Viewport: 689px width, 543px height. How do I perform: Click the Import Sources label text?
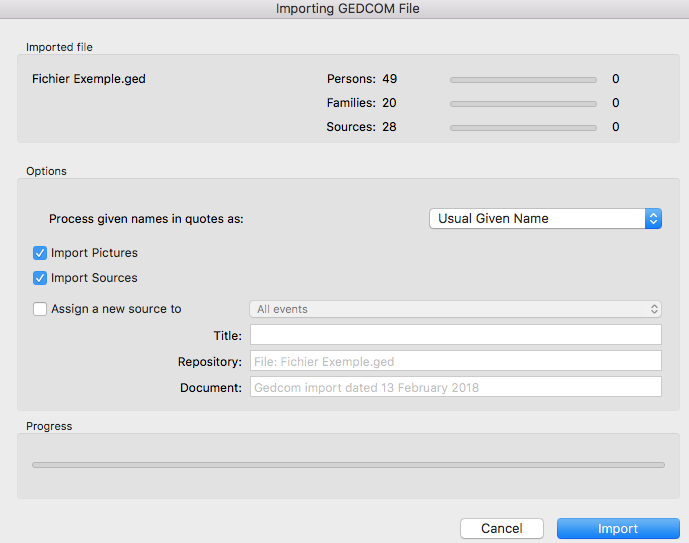tap(94, 278)
